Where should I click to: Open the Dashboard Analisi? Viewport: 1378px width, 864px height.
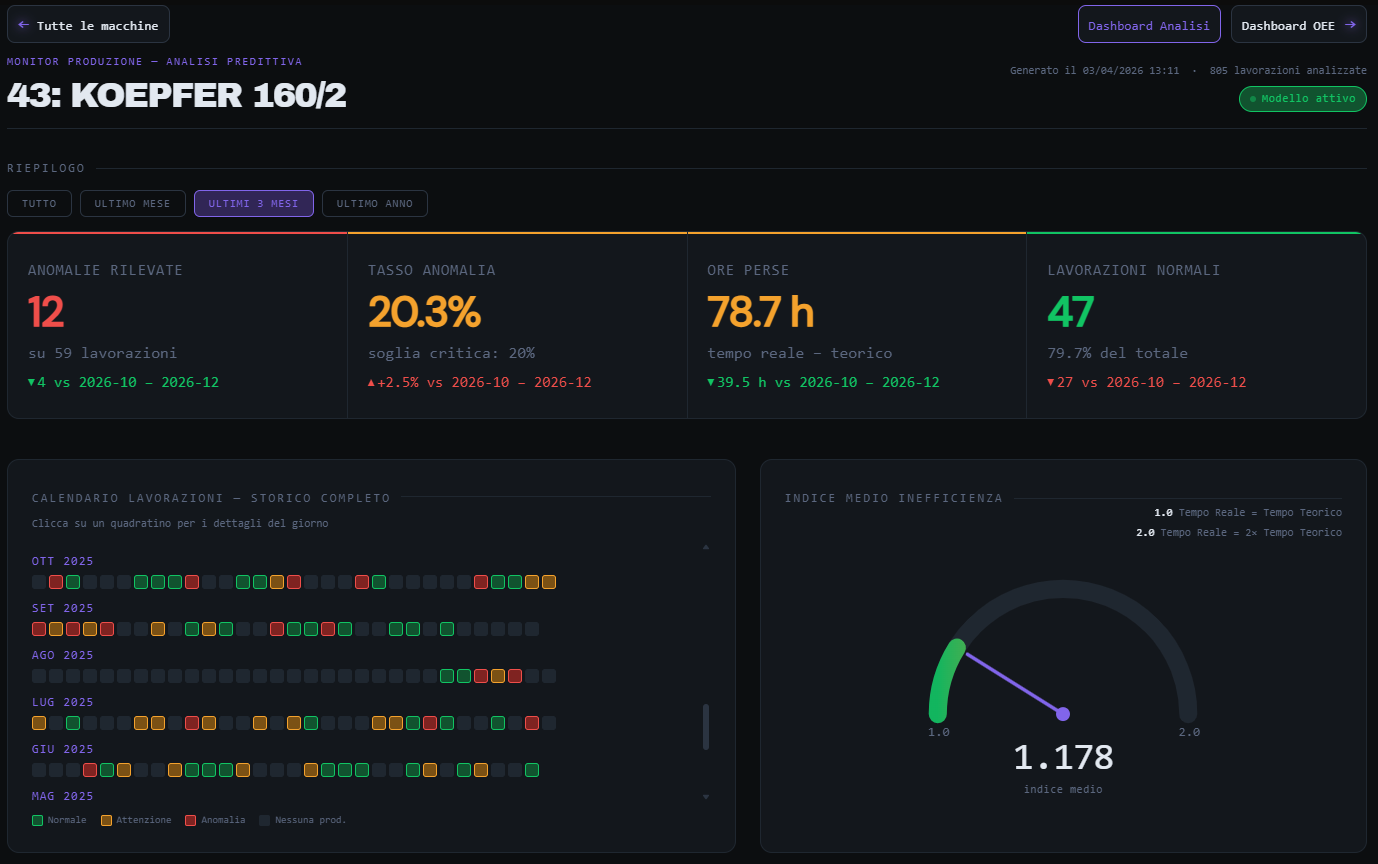(x=1148, y=24)
